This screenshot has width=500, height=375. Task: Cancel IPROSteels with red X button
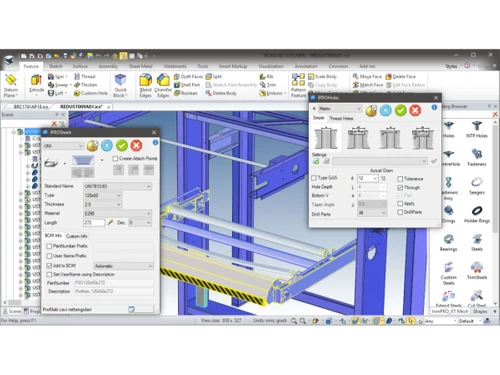pos(136,145)
